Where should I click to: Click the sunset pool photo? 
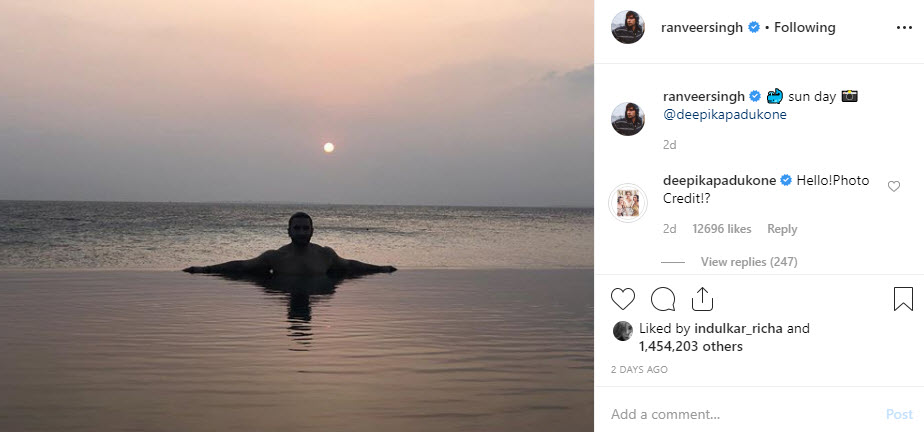297,216
